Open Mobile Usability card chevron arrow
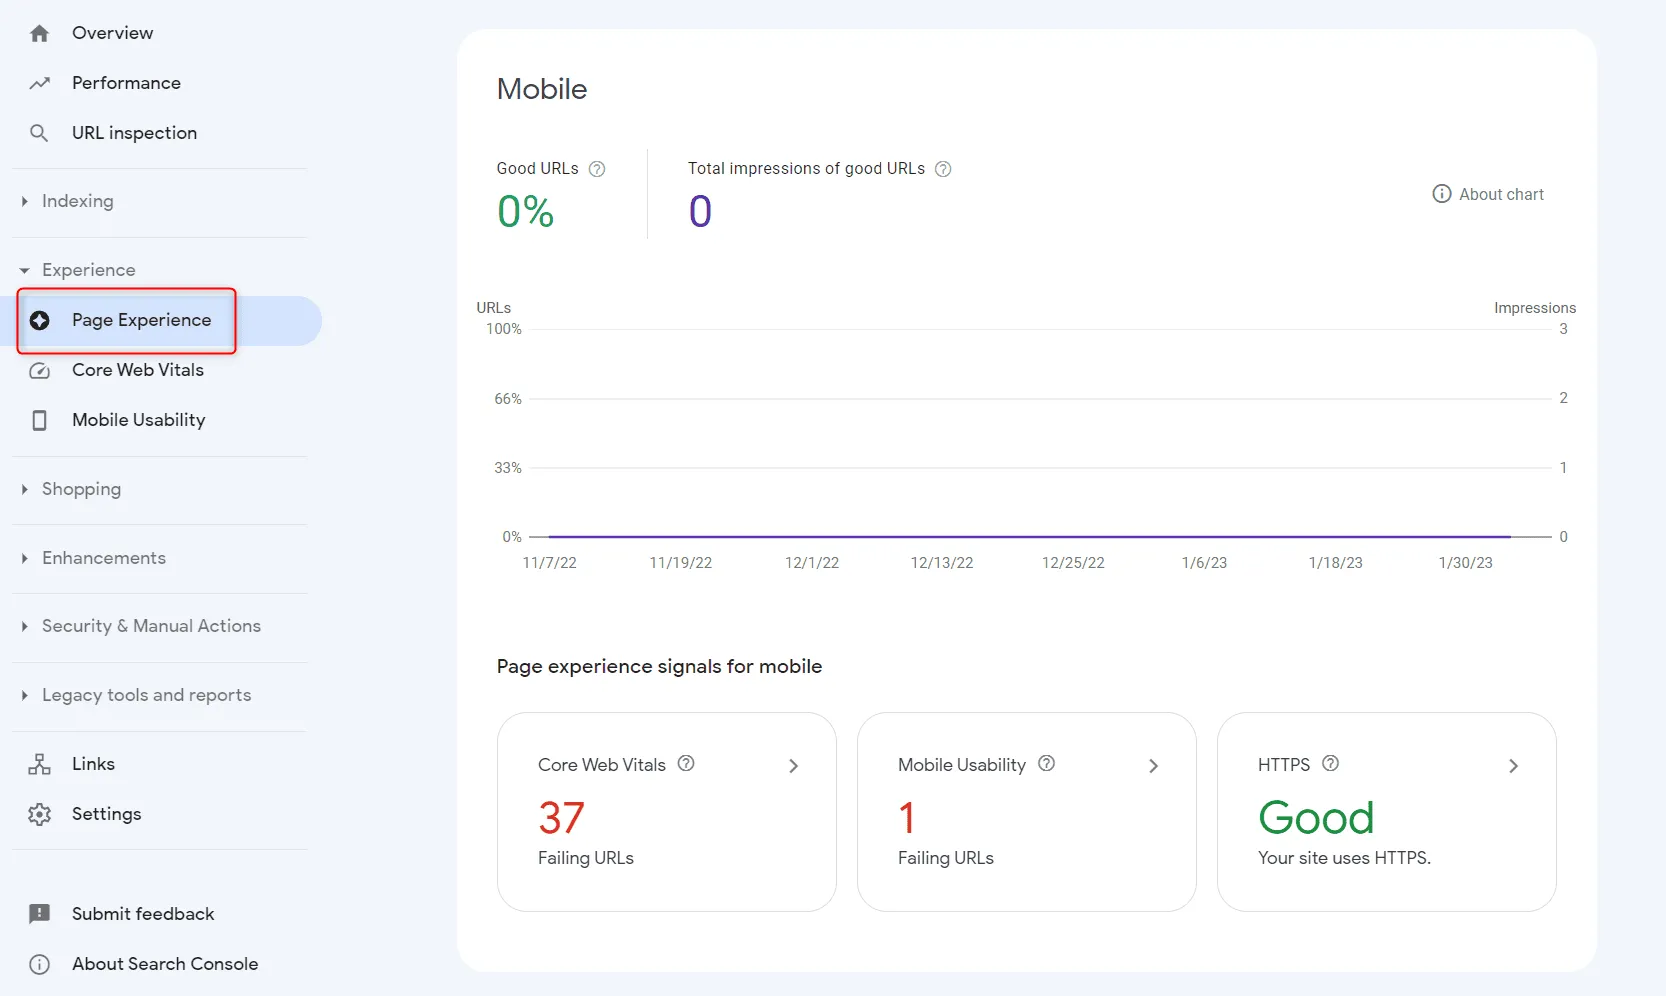This screenshot has width=1666, height=996. tap(1153, 766)
